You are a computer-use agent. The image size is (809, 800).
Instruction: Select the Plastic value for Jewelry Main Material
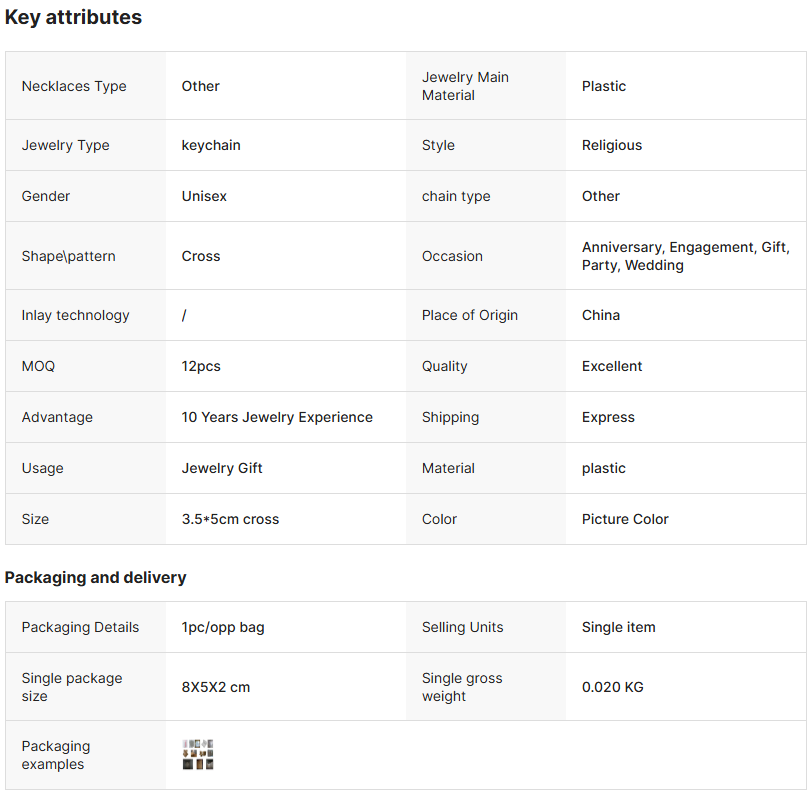click(x=604, y=86)
